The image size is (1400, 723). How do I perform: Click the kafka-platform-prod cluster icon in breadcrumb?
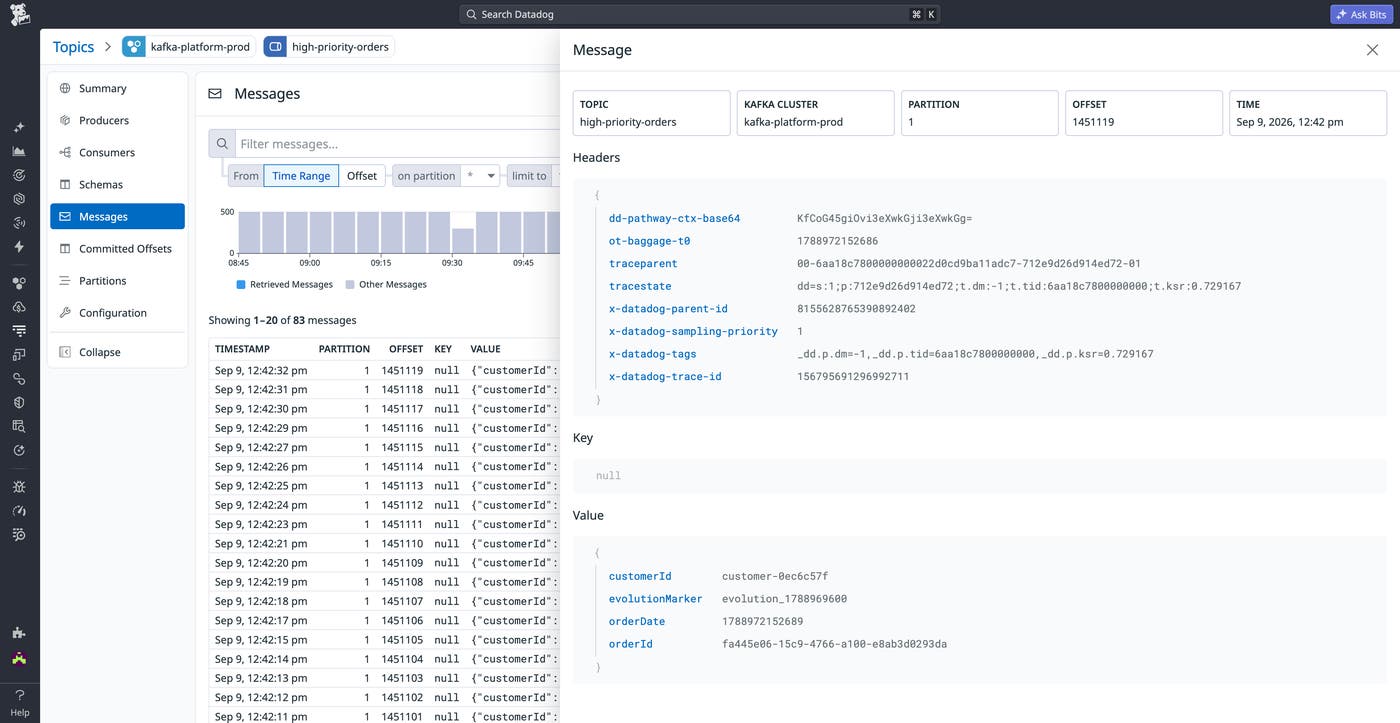coord(134,47)
